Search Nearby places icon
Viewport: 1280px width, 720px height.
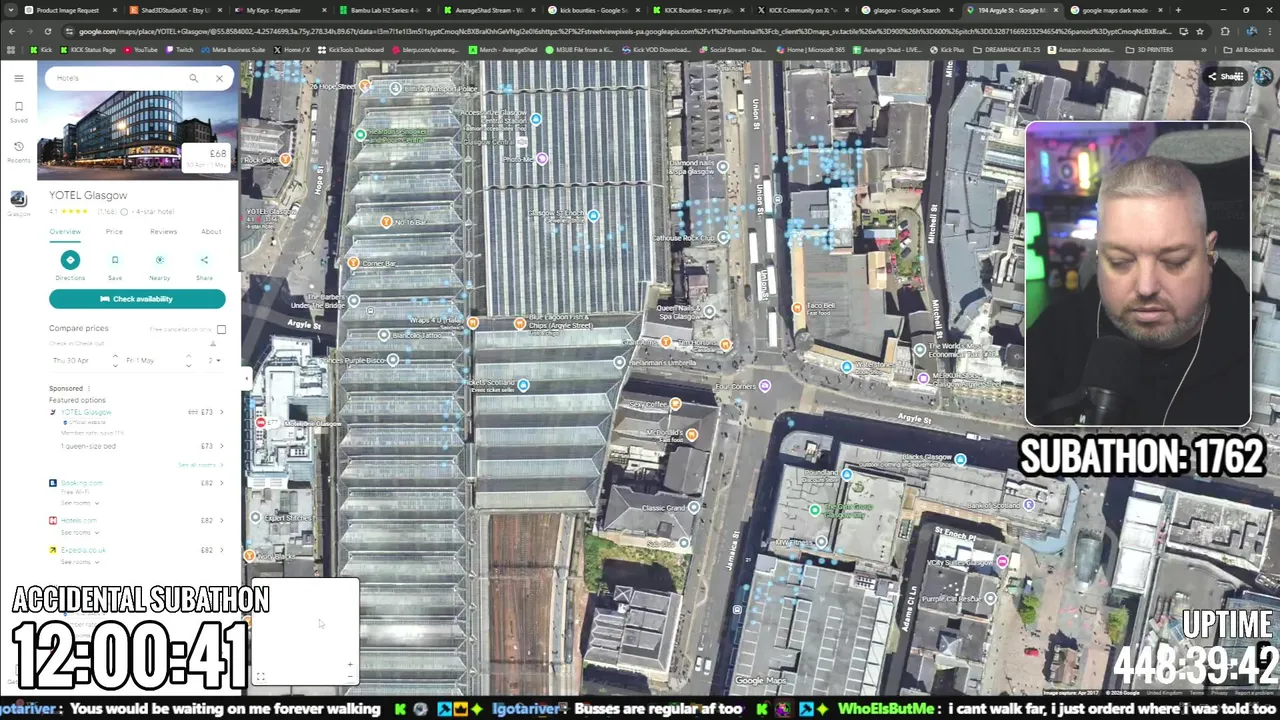pyautogui.click(x=159, y=261)
